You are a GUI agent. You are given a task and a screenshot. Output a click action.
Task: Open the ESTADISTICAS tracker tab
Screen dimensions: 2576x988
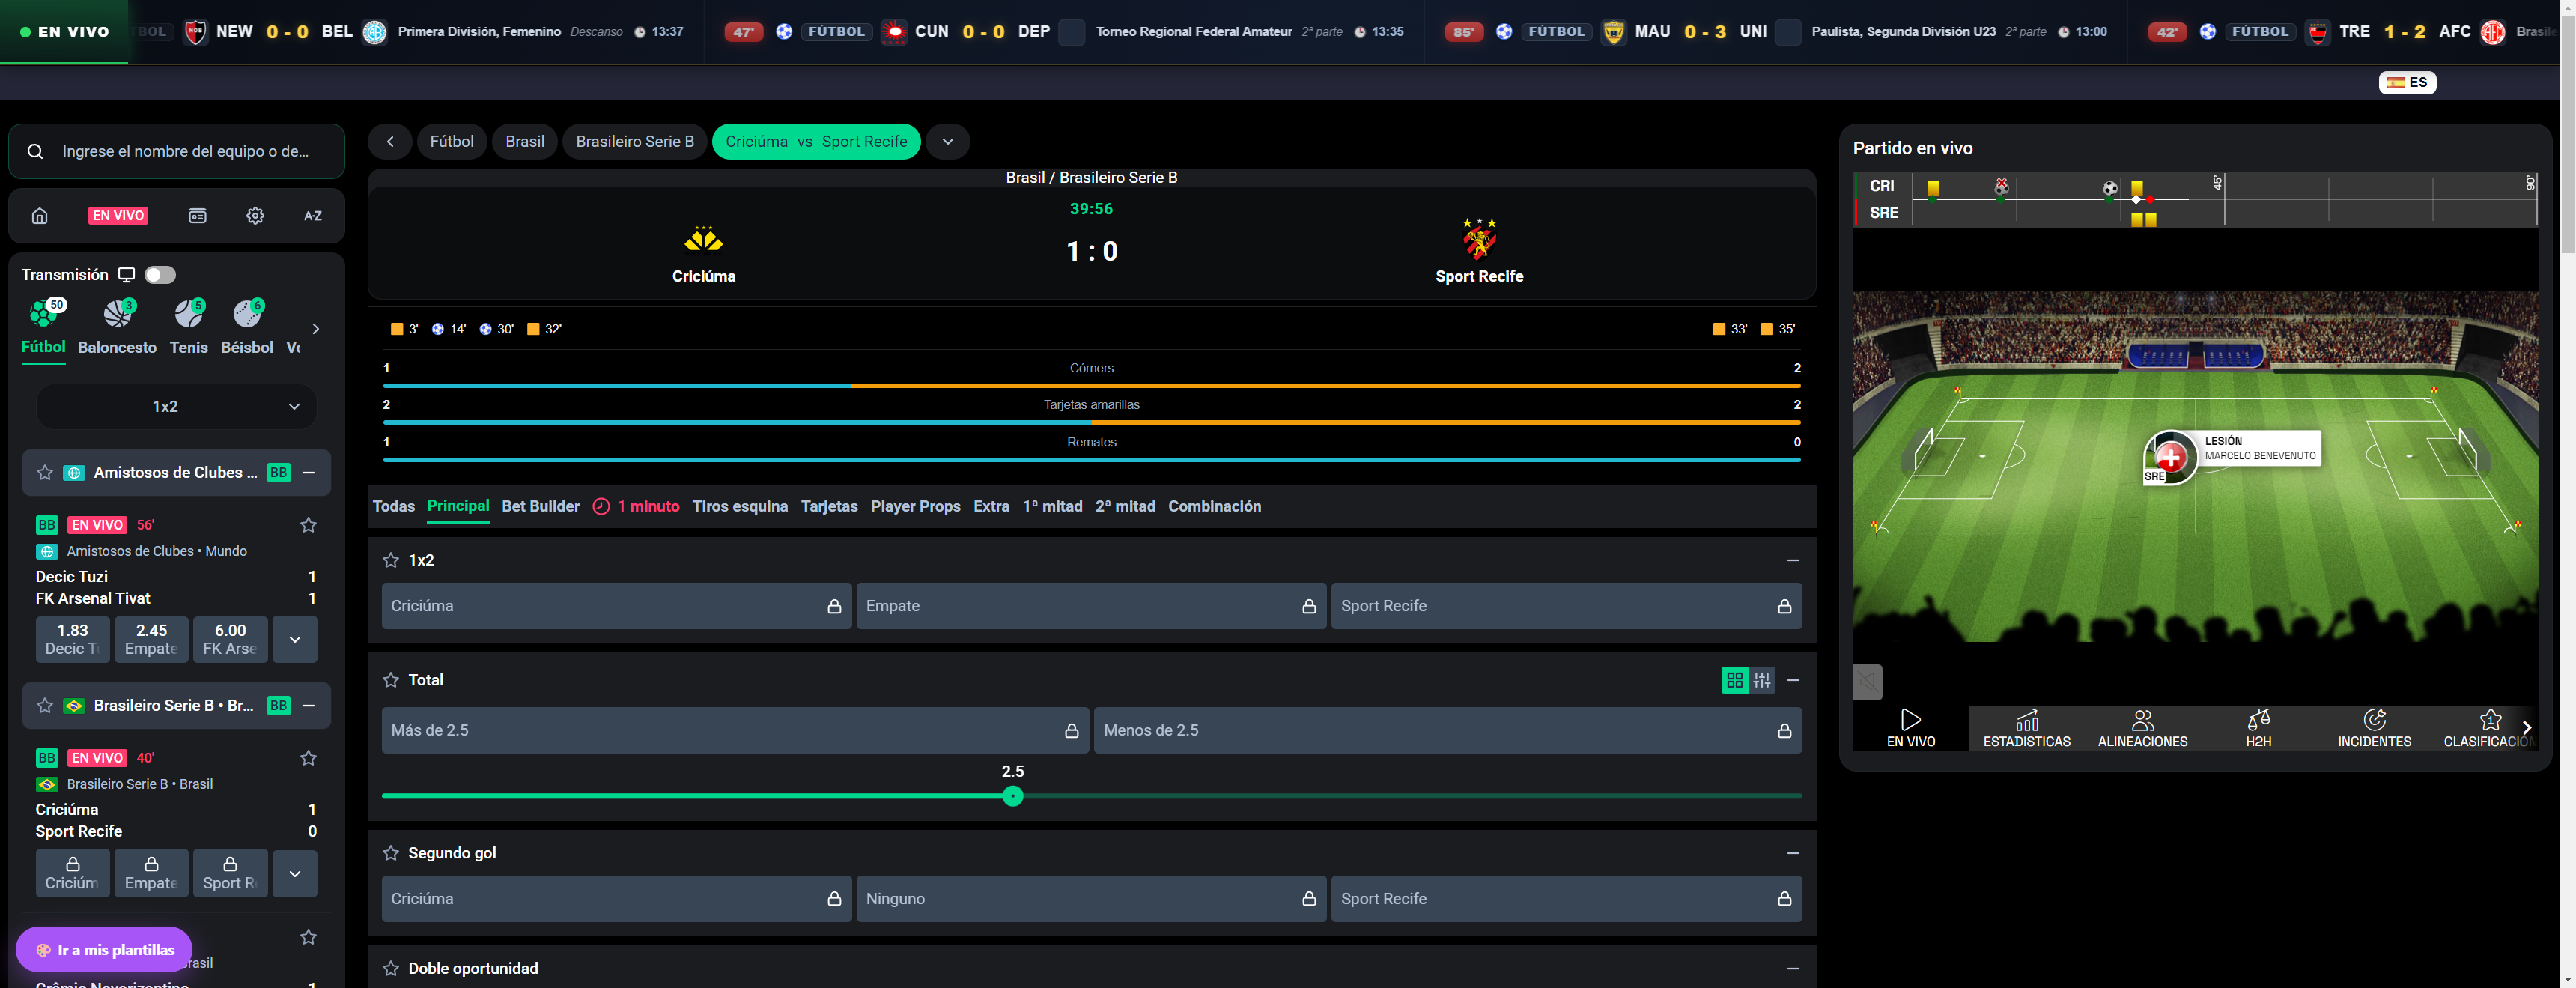[2027, 729]
